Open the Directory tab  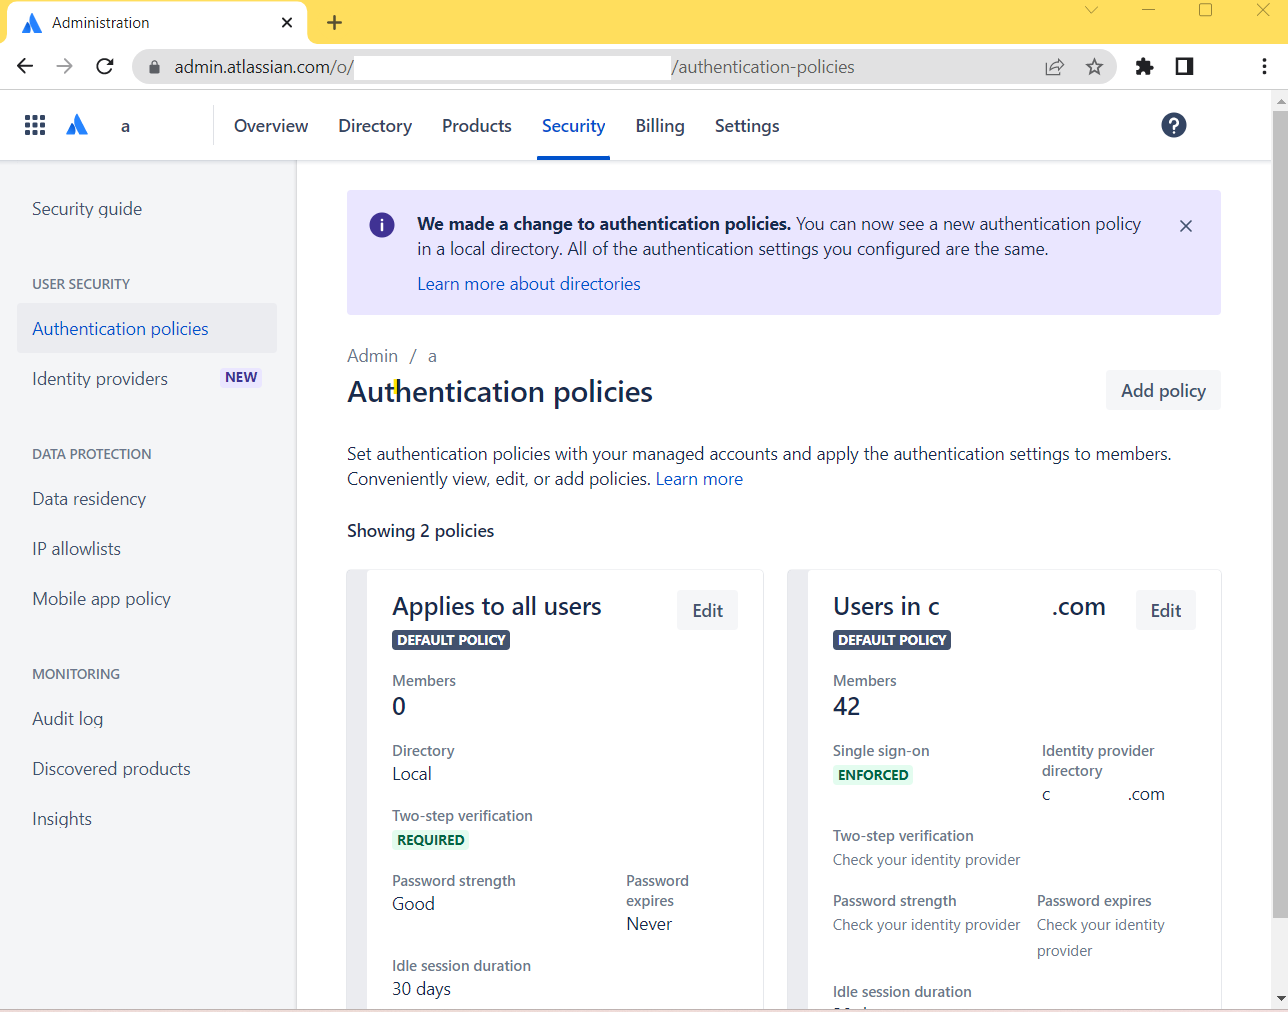(x=375, y=126)
